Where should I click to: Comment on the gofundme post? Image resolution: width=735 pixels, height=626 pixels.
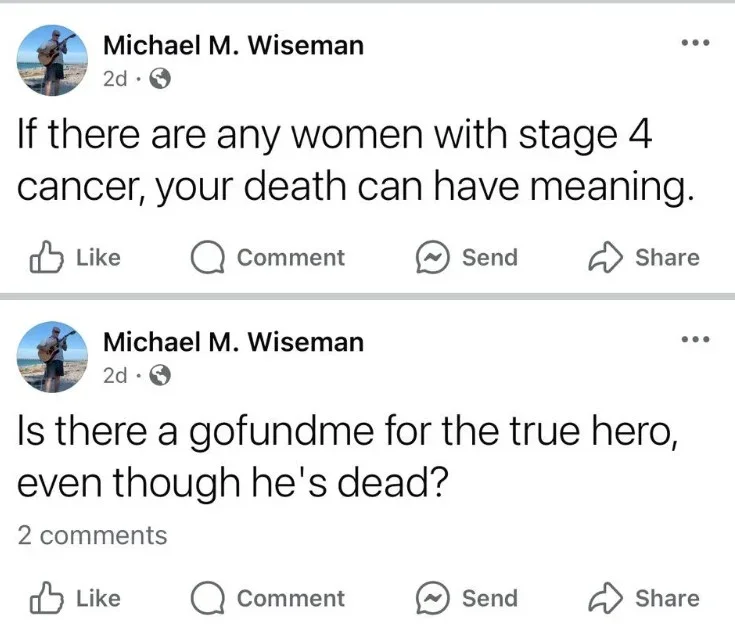[268, 599]
